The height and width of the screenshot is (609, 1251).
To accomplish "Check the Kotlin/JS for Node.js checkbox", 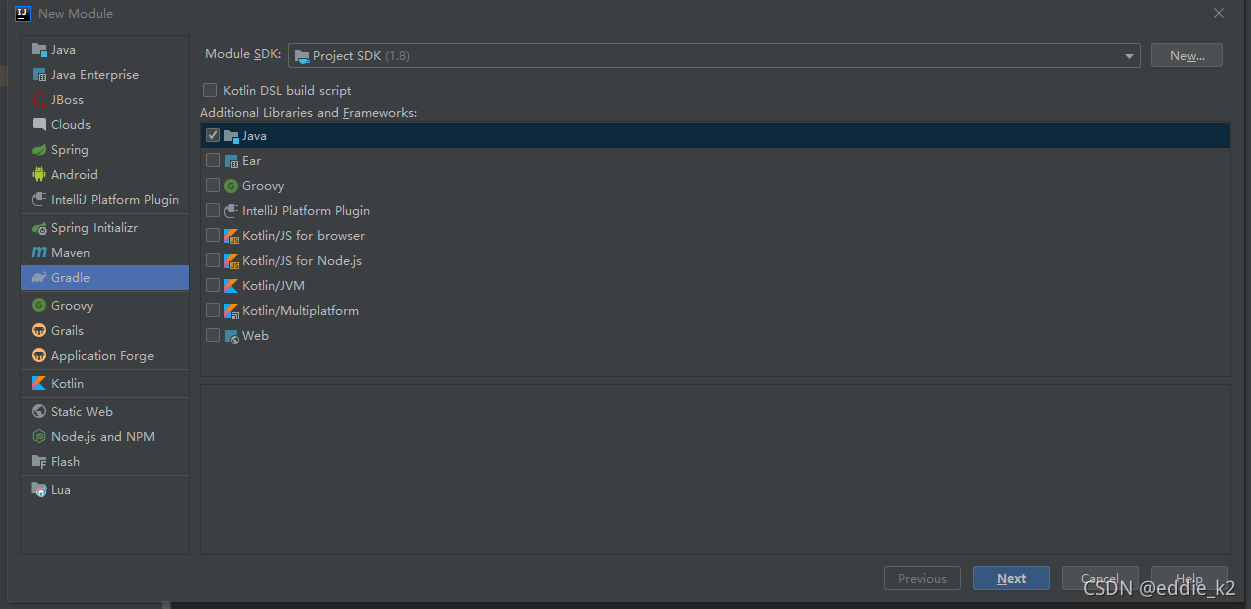I will (213, 260).
